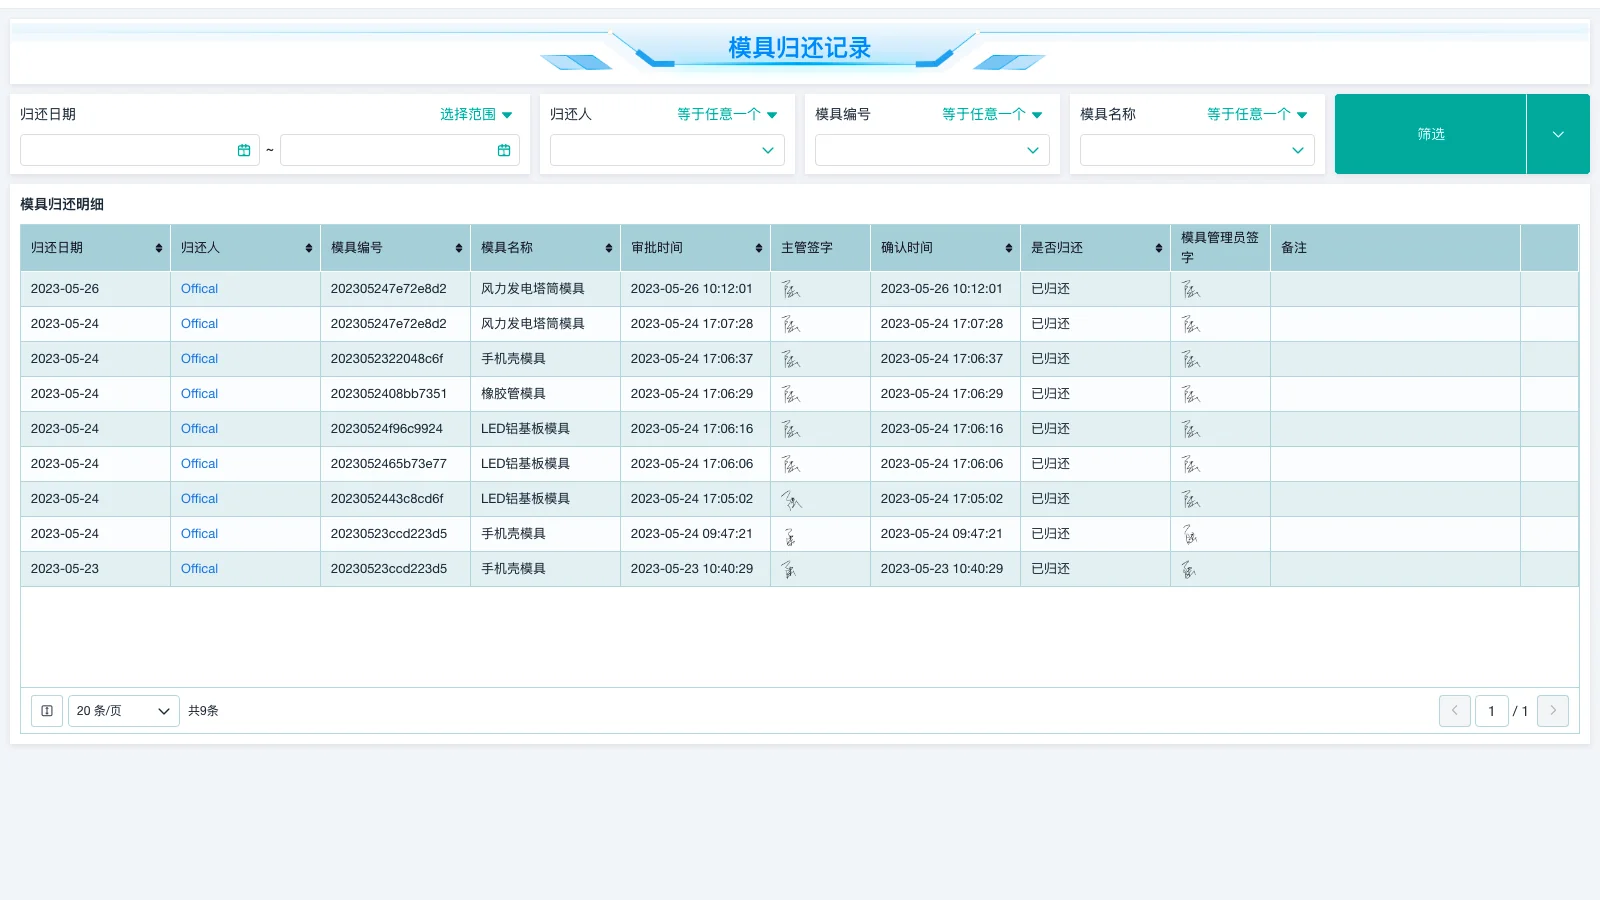
Task: Open the 模具编号 filter dropdown
Action: (931, 150)
